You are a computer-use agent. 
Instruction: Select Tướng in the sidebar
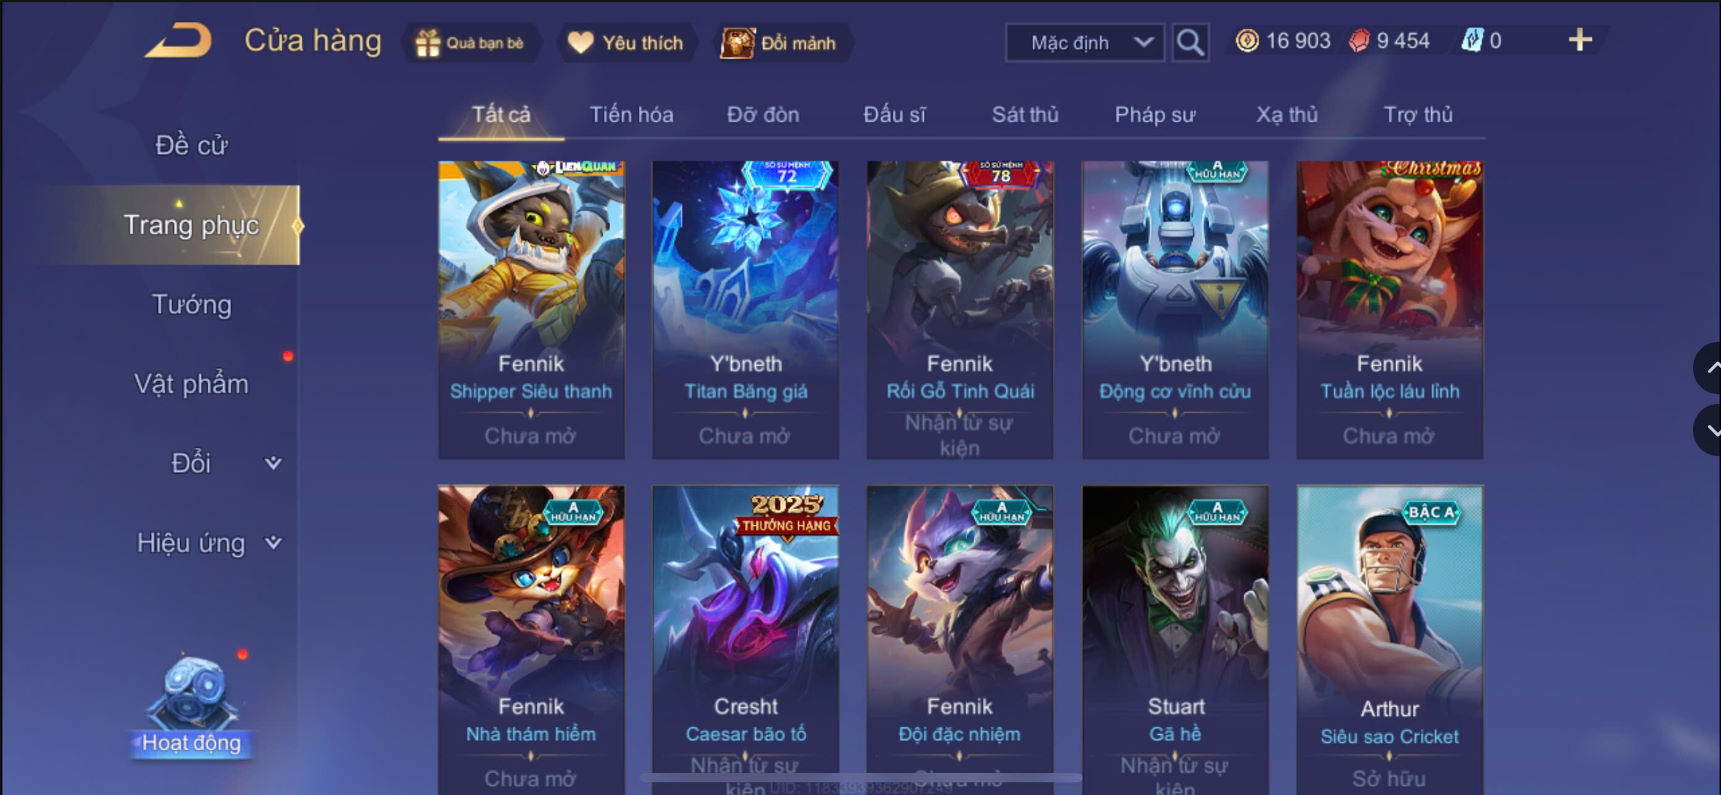point(191,304)
